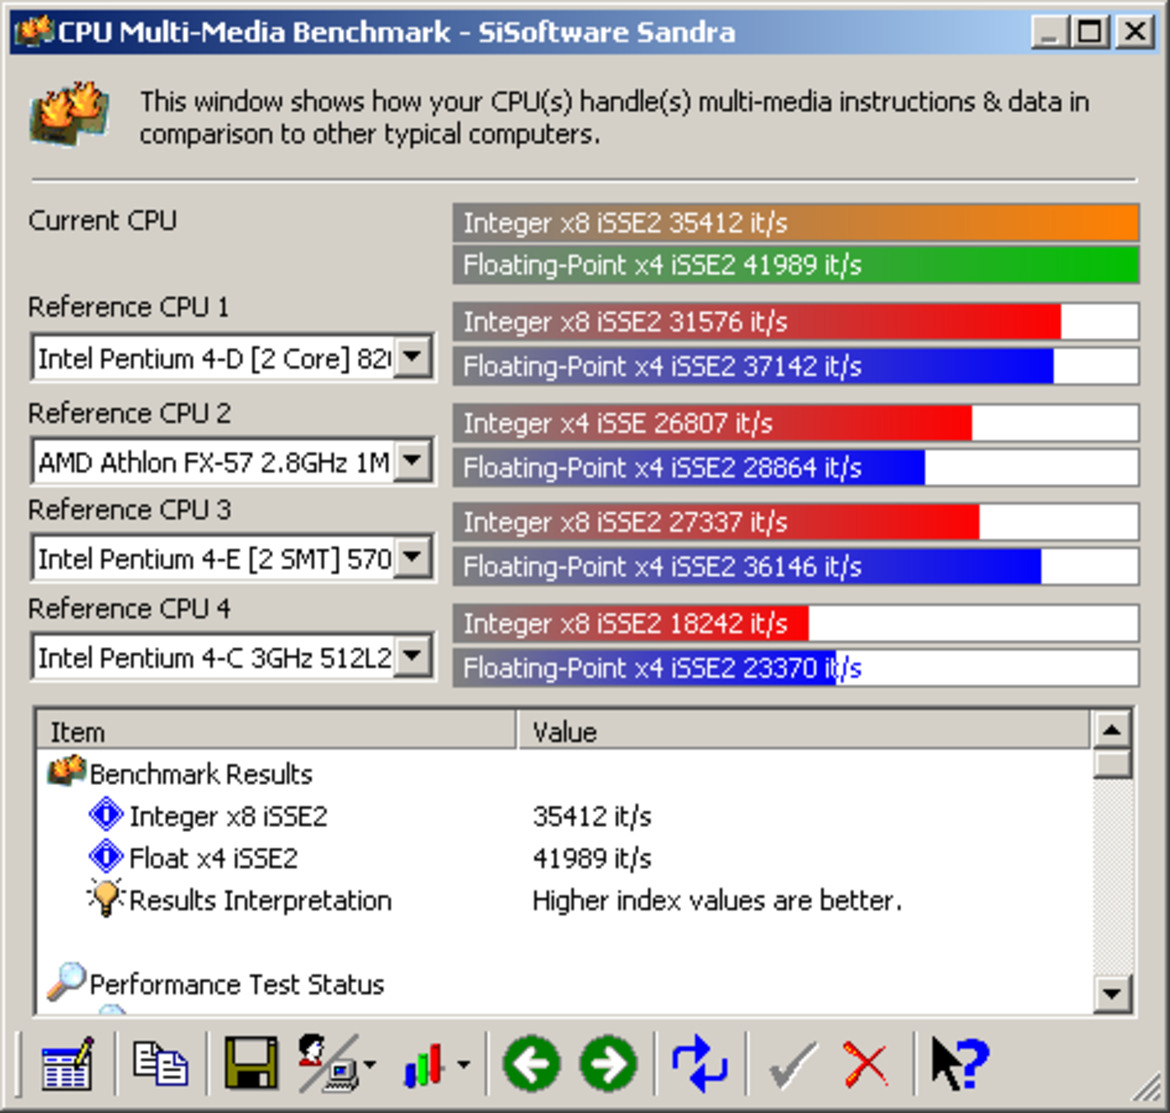Select the Intel Pentium 4-D combo box field

(233, 358)
